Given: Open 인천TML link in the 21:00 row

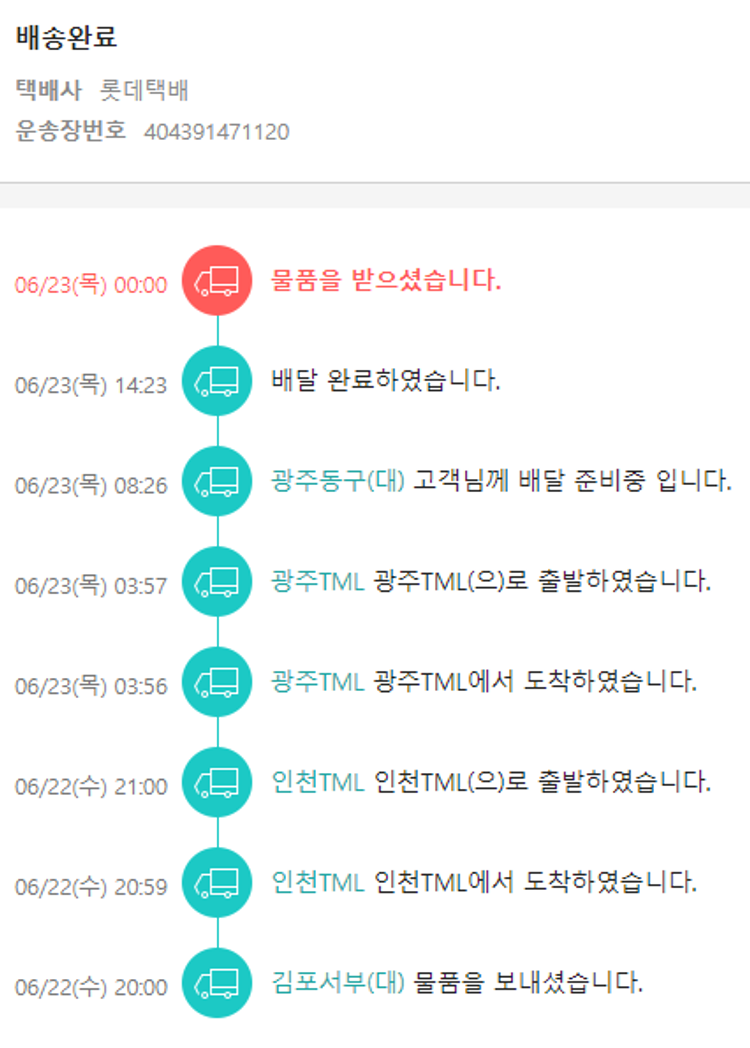Looking at the screenshot, I should pyautogui.click(x=317, y=782).
